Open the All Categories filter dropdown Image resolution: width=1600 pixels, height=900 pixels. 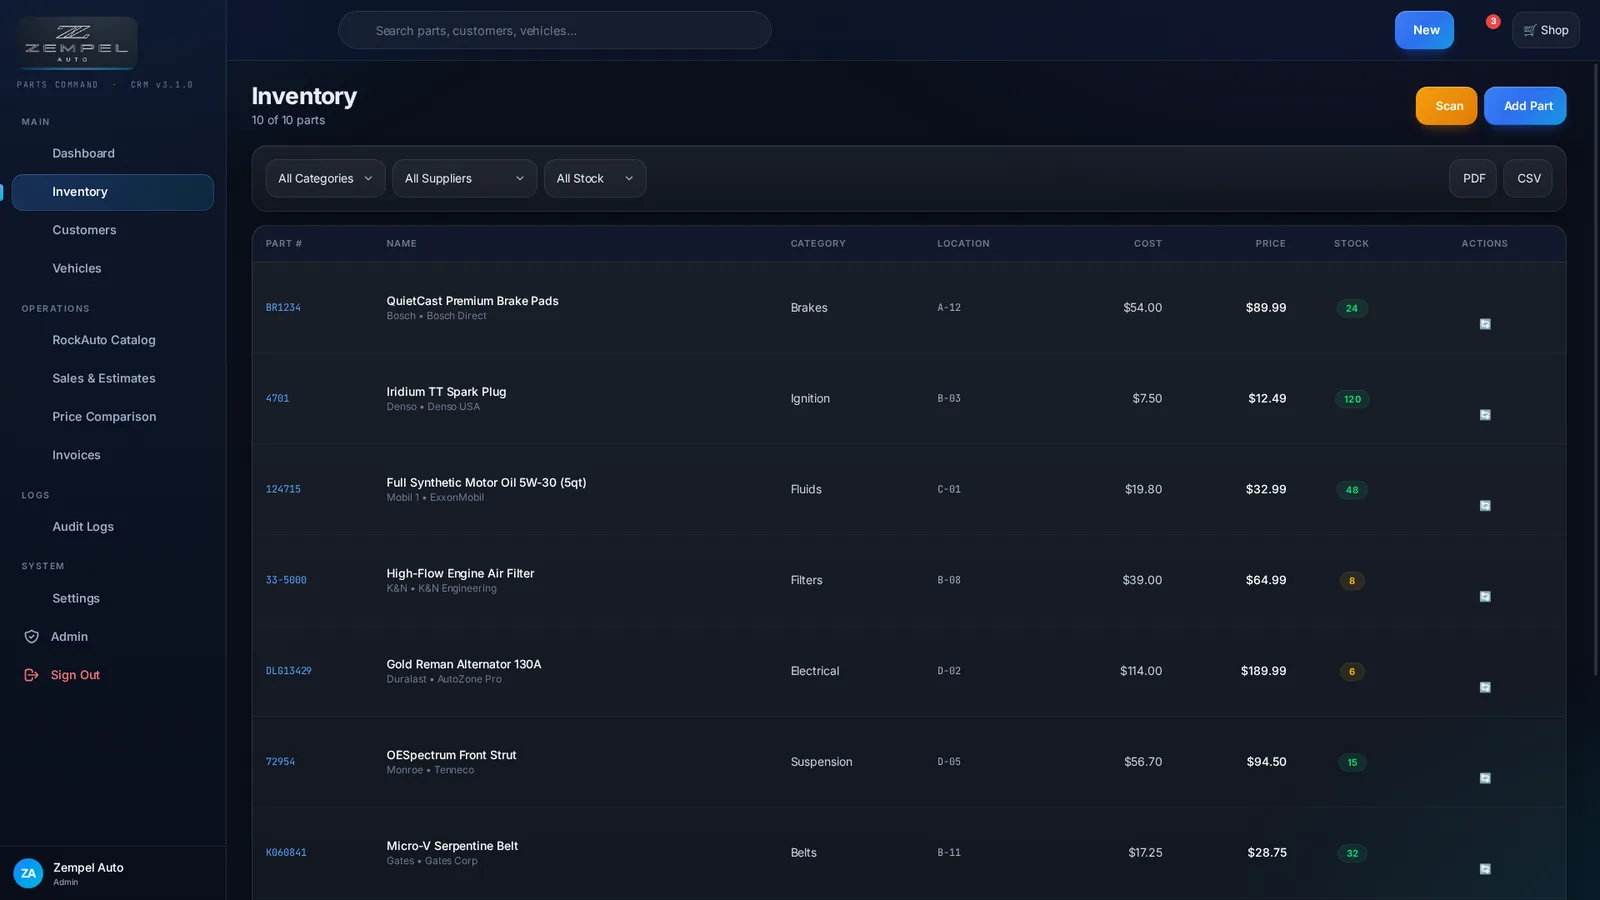(325, 179)
